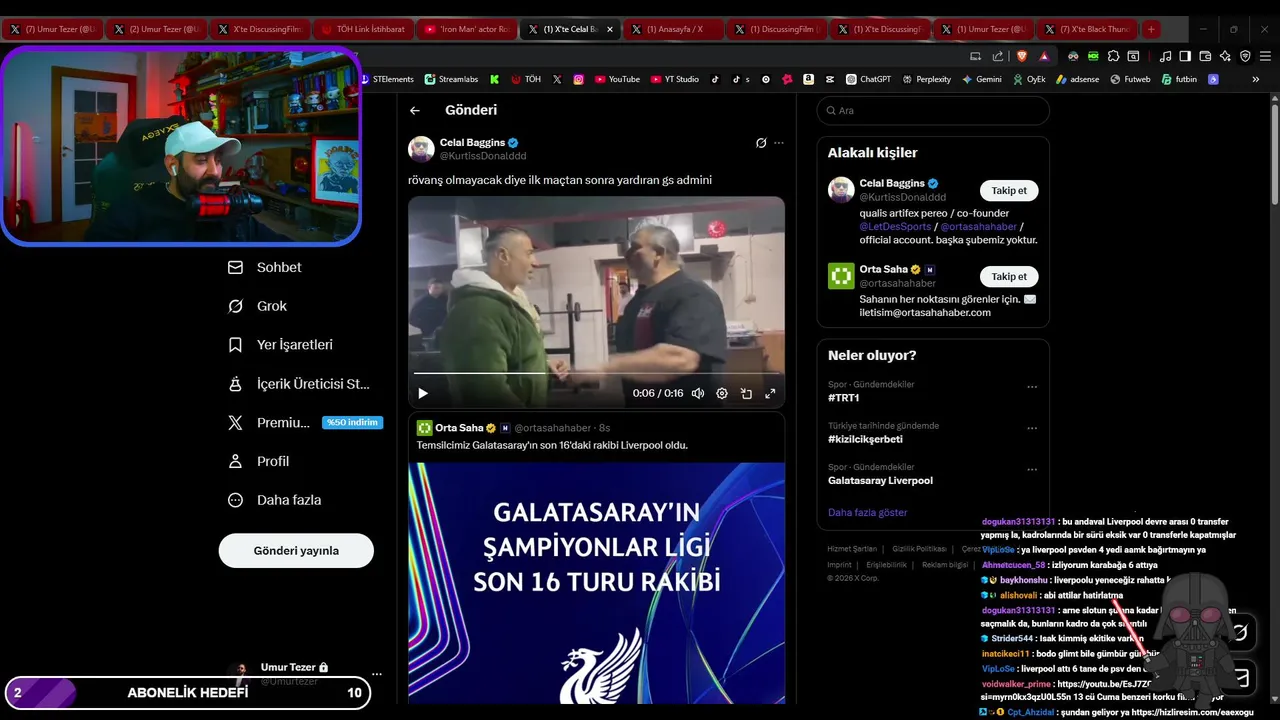Open the video settings gear
Viewport: 1280px width, 720px height.
(722, 394)
